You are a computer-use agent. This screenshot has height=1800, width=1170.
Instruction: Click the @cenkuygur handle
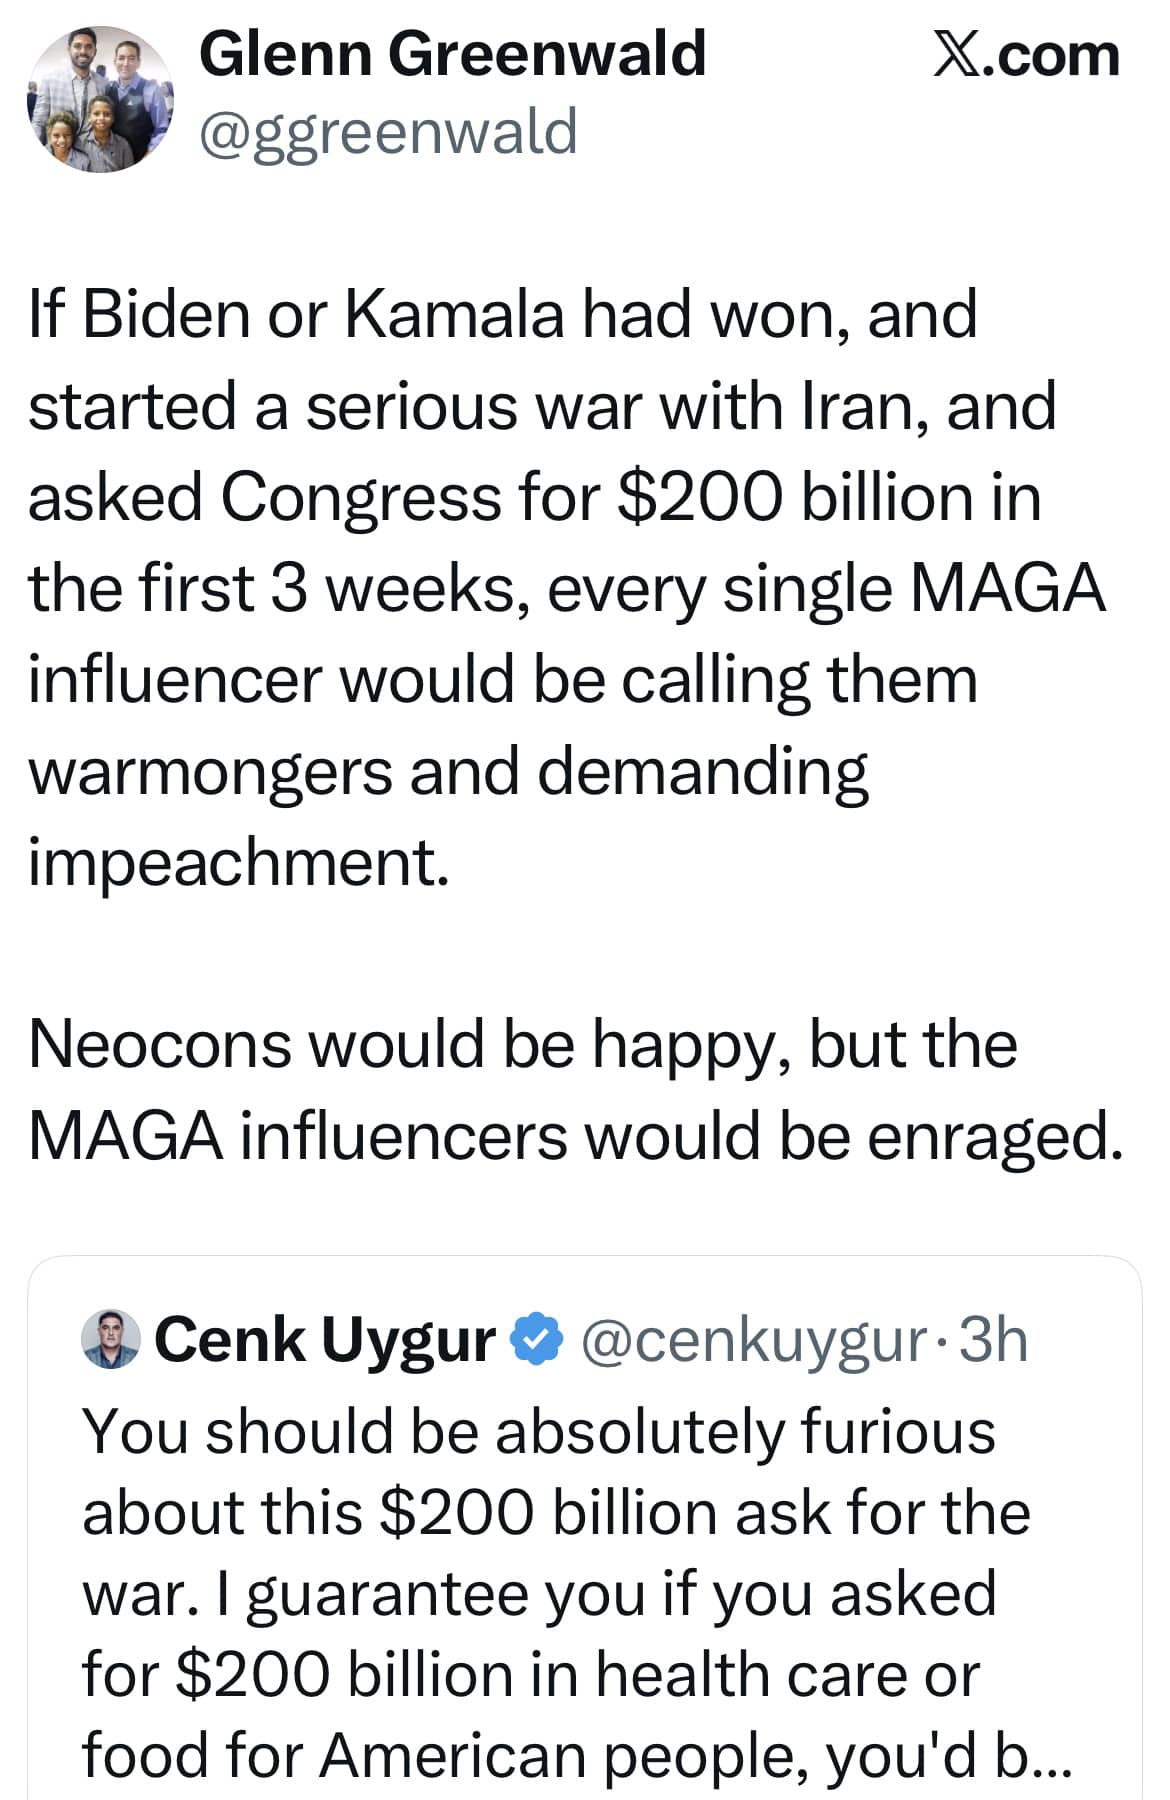753,1339
